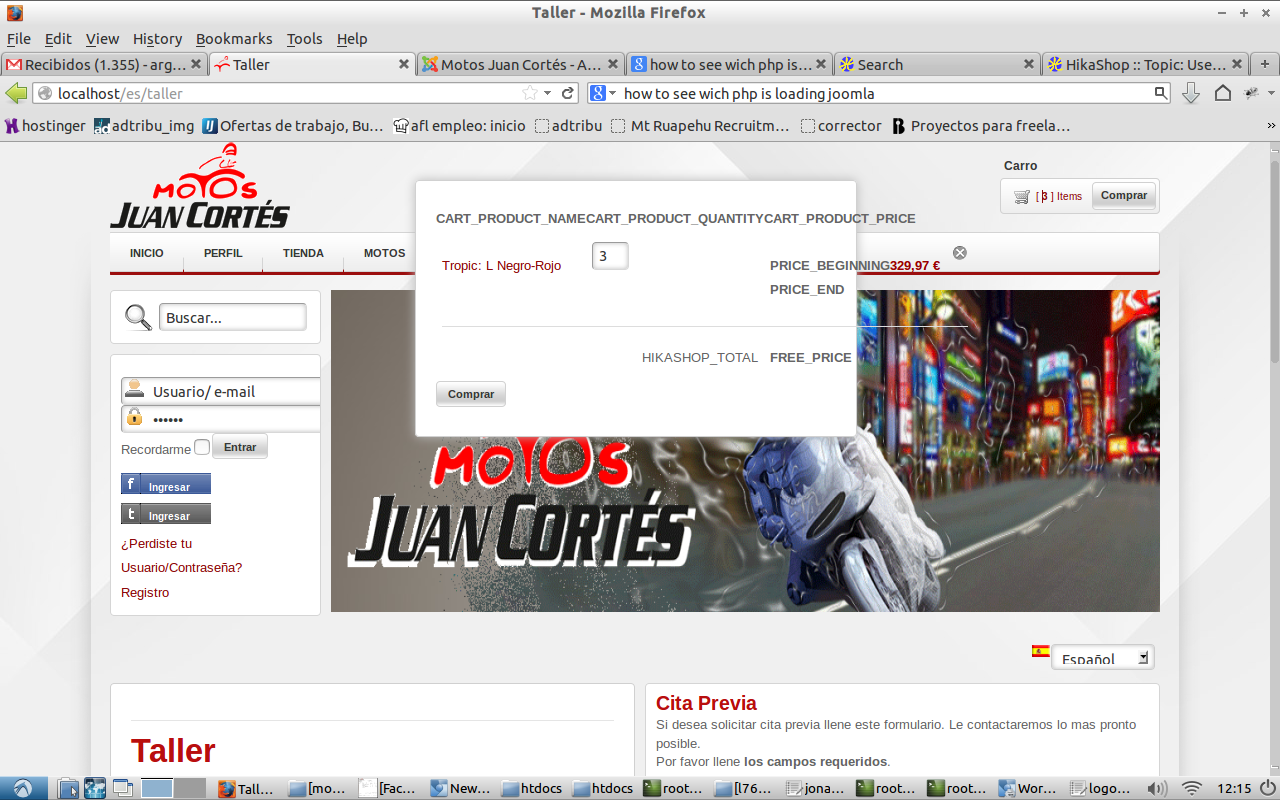Click the Wi-Fi network tray icon
The image size is (1280, 800).
[1191, 788]
